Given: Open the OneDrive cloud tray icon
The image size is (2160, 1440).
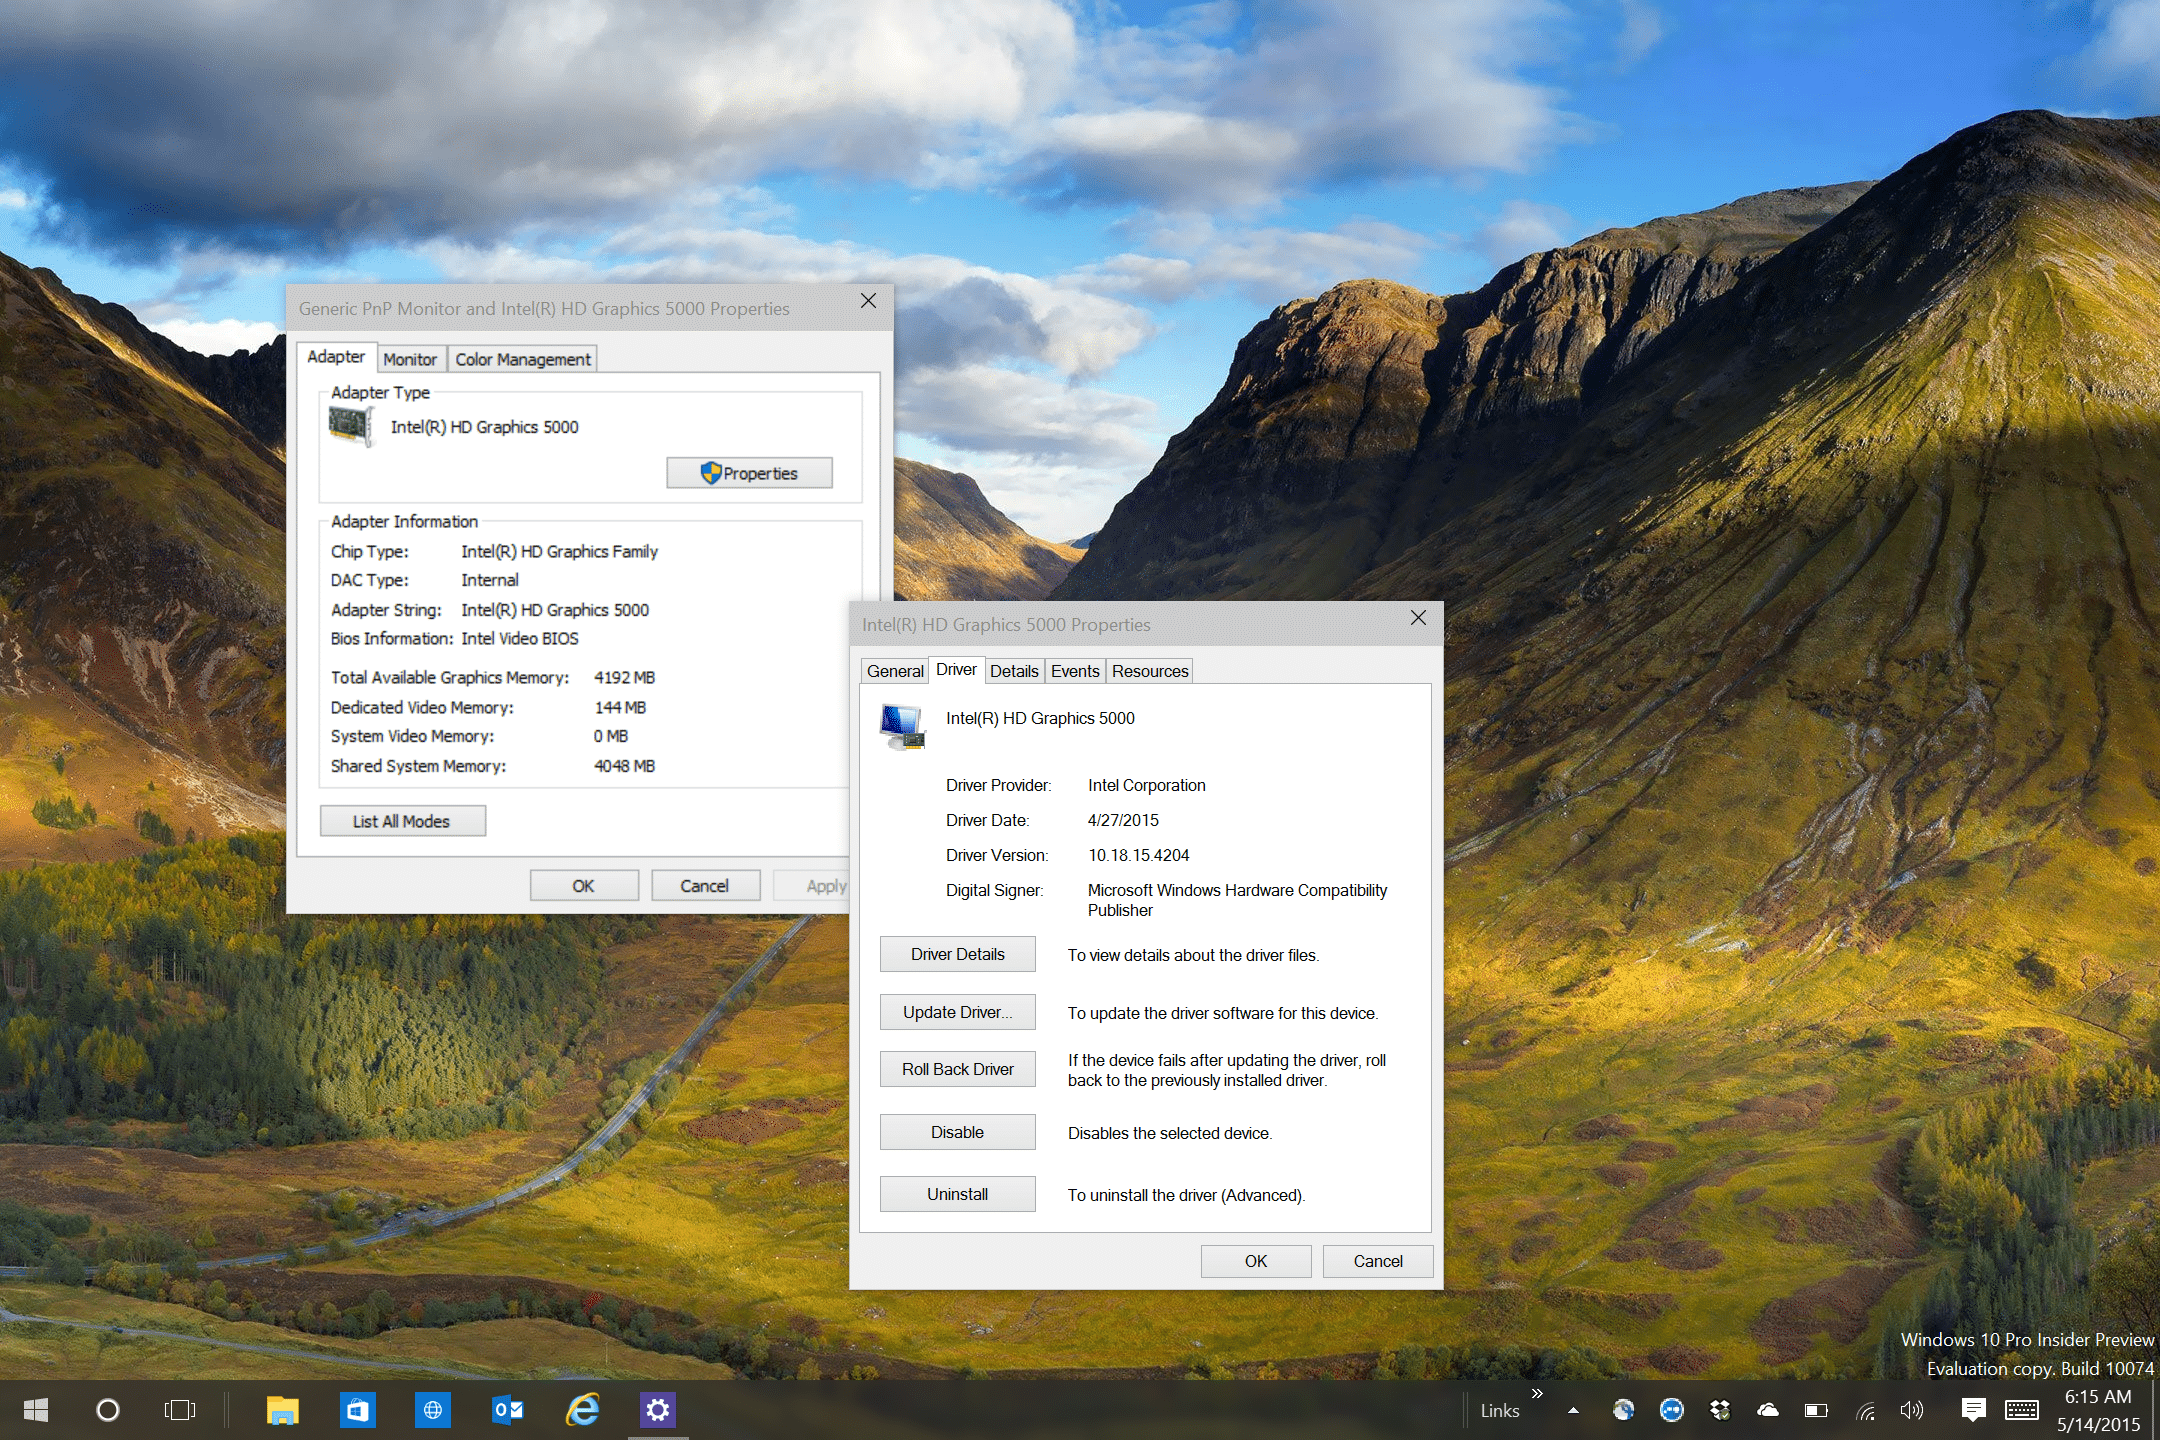Looking at the screenshot, I should tap(1768, 1410).
